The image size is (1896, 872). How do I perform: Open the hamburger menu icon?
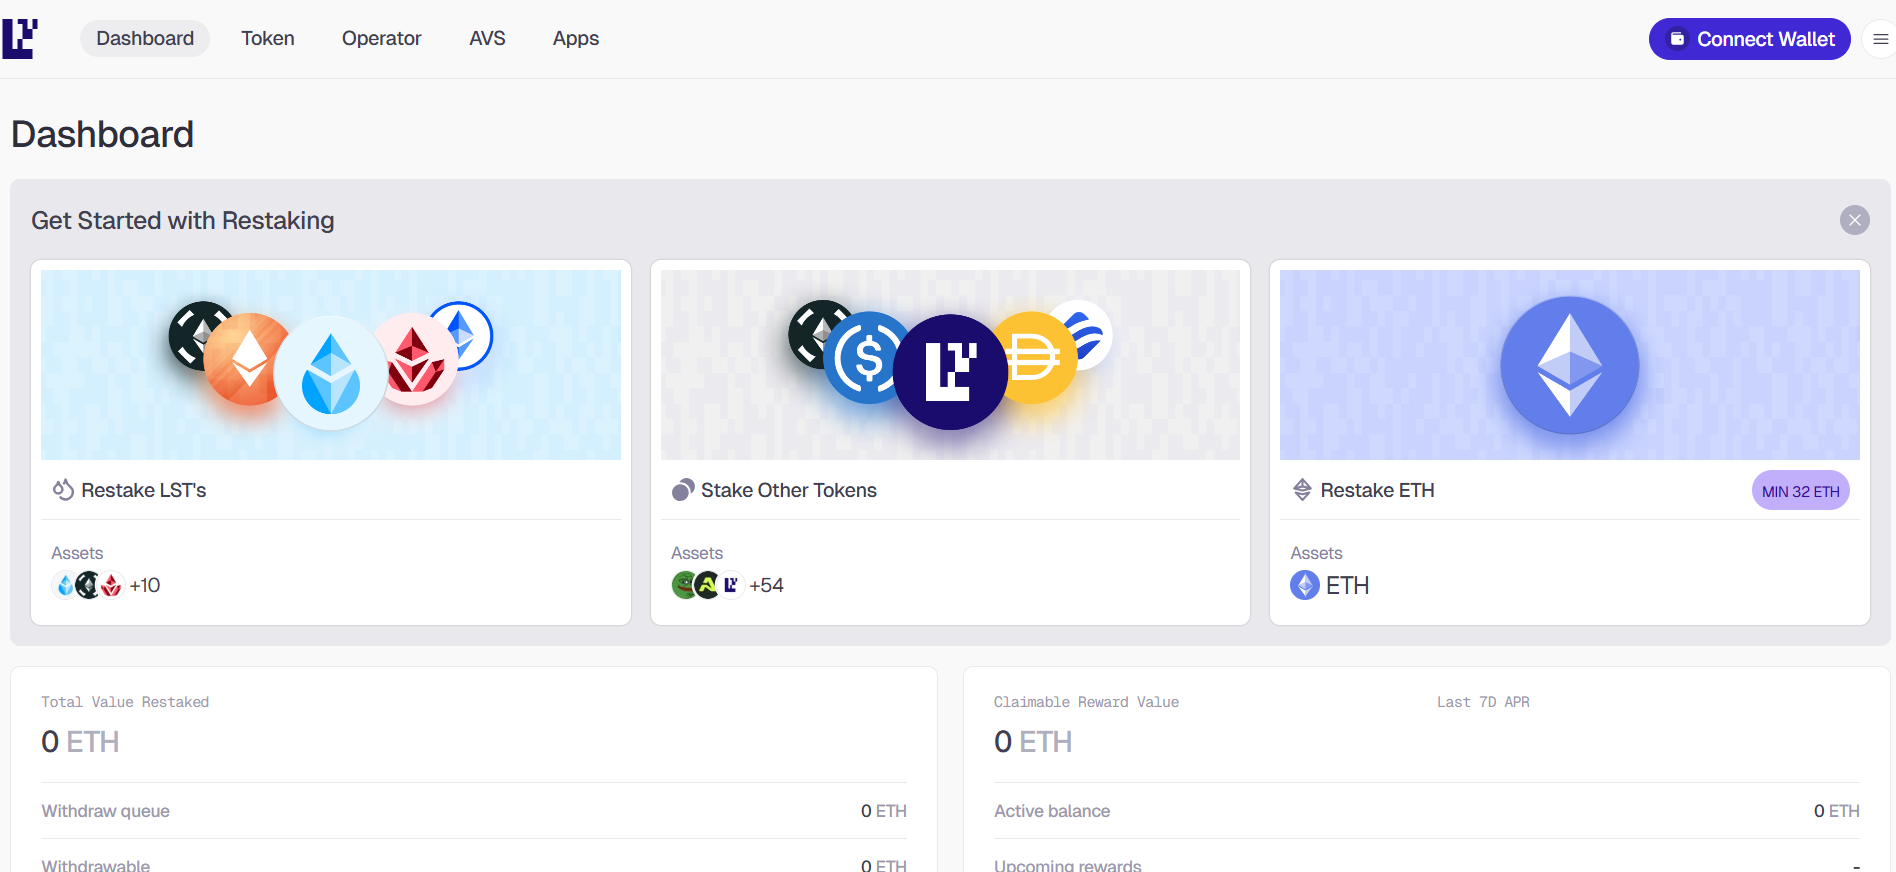coord(1880,39)
